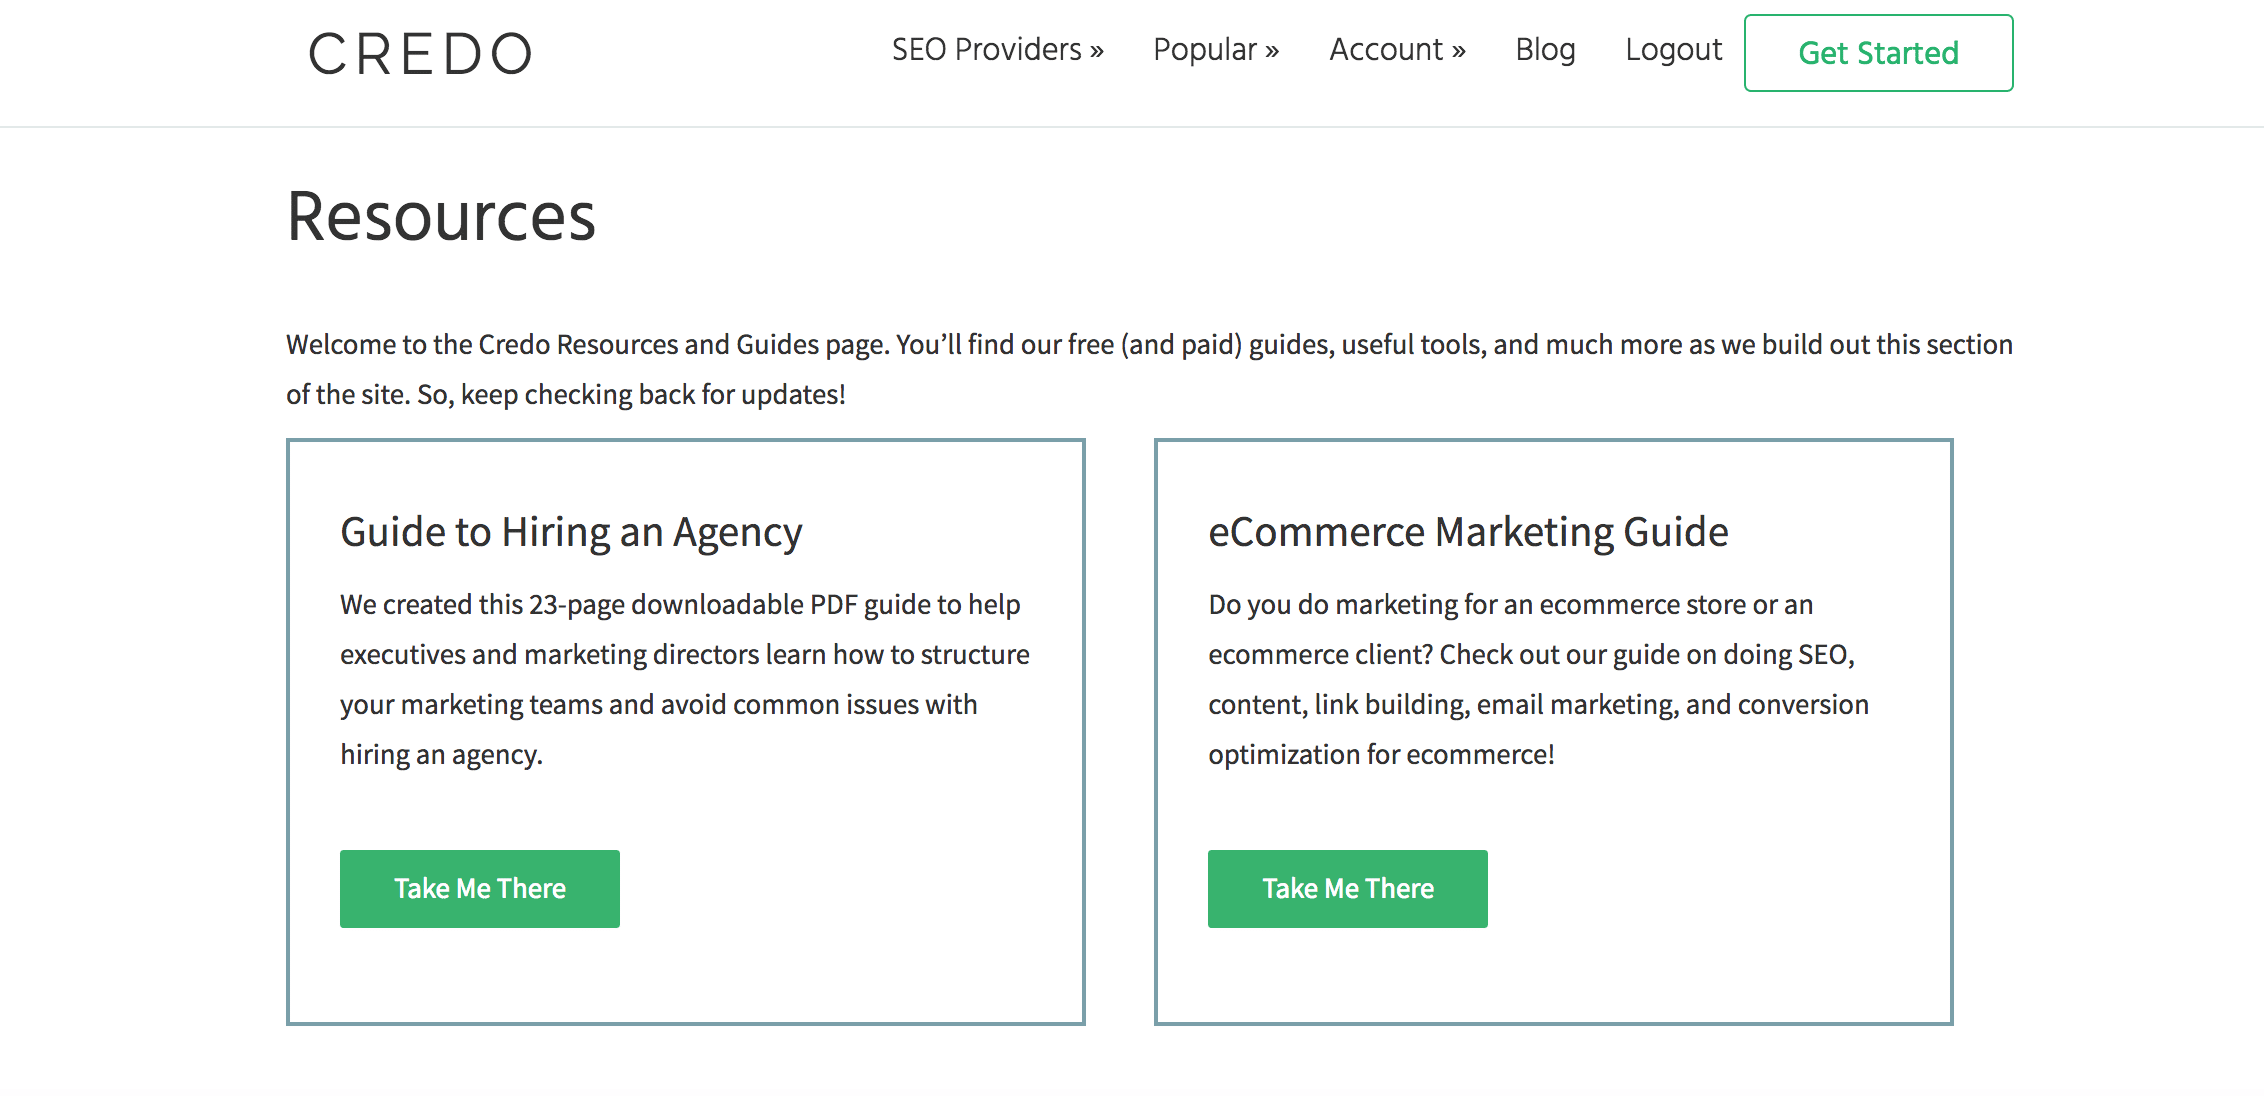Click the Get Started button

click(x=1878, y=53)
